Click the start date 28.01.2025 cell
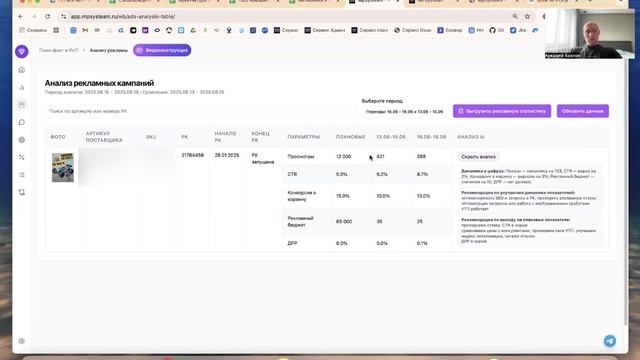The width and height of the screenshot is (640, 360). point(227,156)
